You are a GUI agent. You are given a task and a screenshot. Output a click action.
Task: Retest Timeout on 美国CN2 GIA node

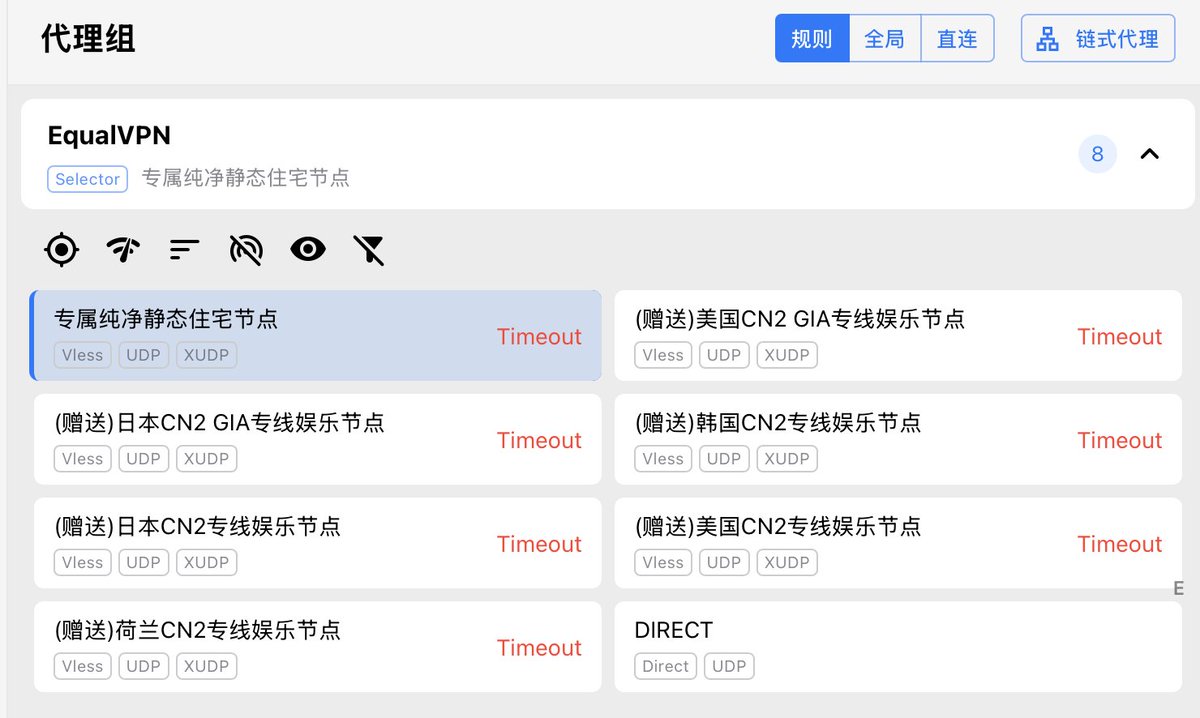point(1119,337)
